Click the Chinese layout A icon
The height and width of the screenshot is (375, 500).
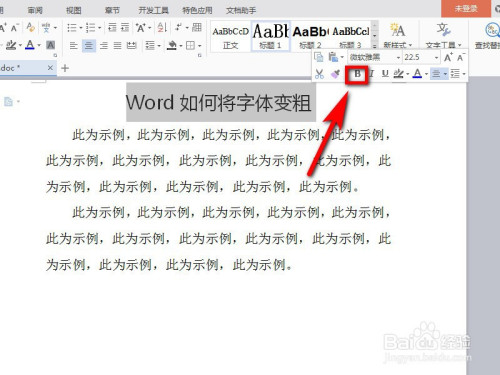coord(141,28)
